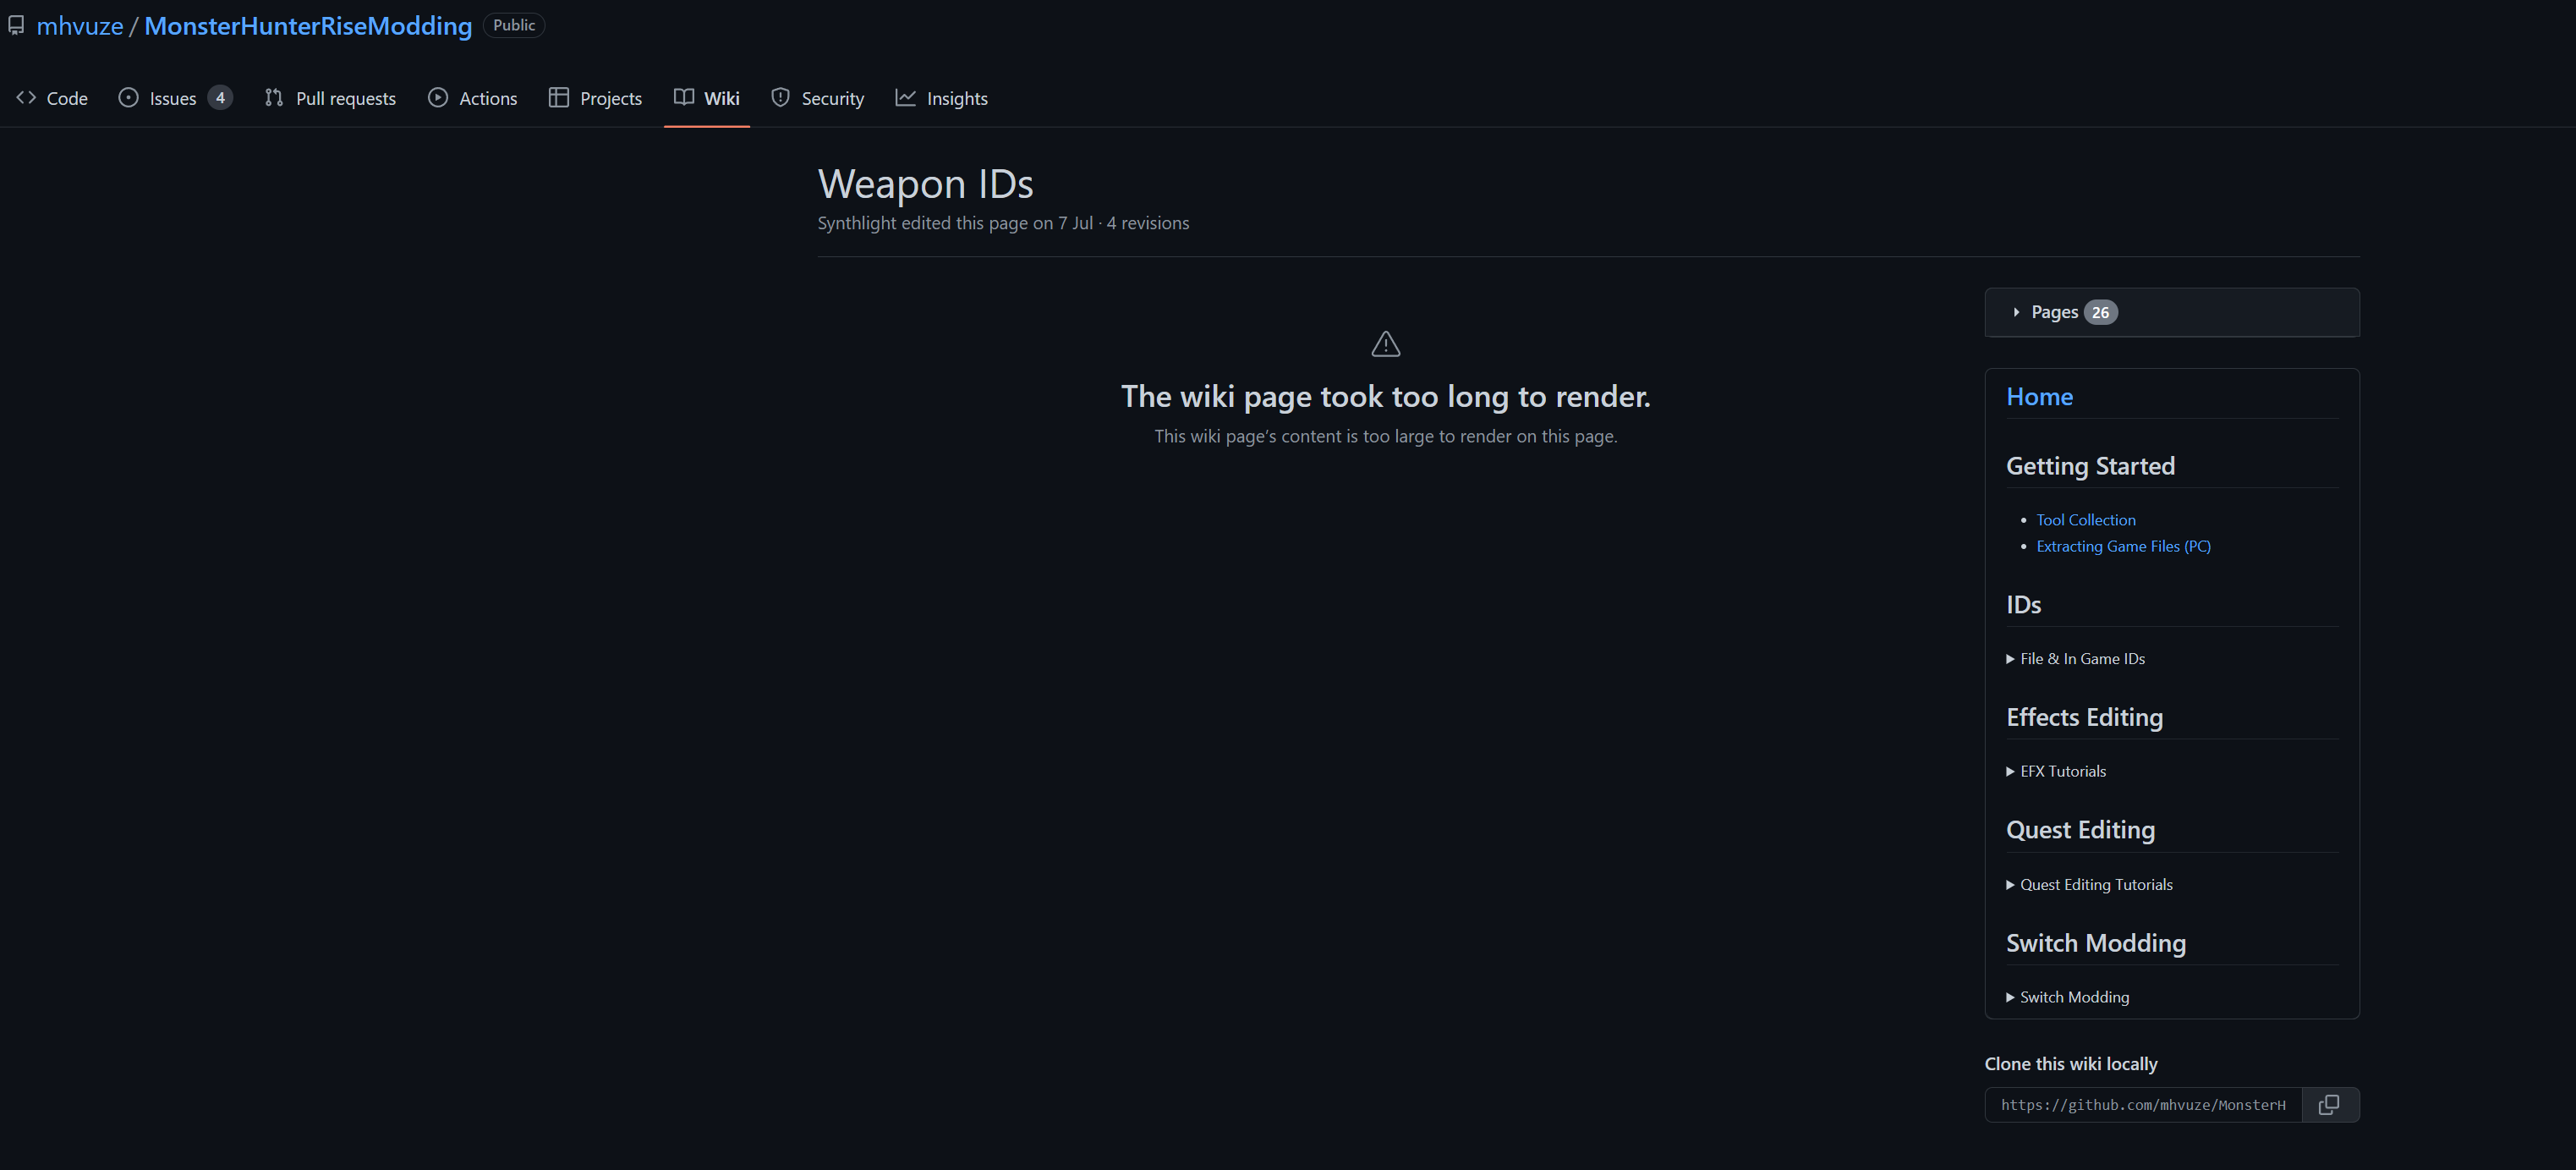2576x1170 pixels.
Task: Click the Insights graph icon
Action: coord(906,97)
